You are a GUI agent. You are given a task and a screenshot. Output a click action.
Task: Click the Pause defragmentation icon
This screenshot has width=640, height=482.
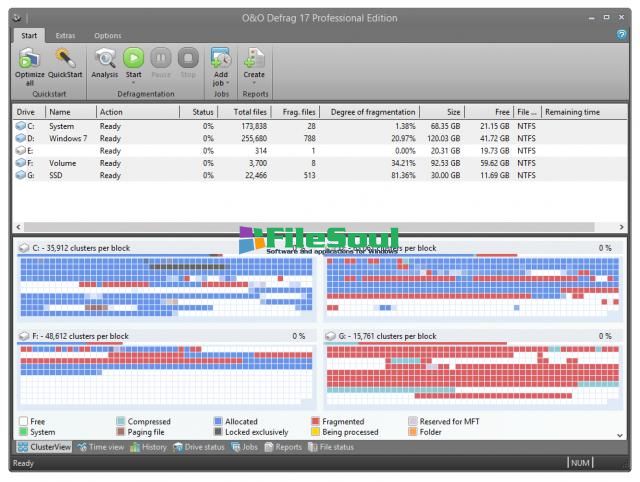[162, 60]
